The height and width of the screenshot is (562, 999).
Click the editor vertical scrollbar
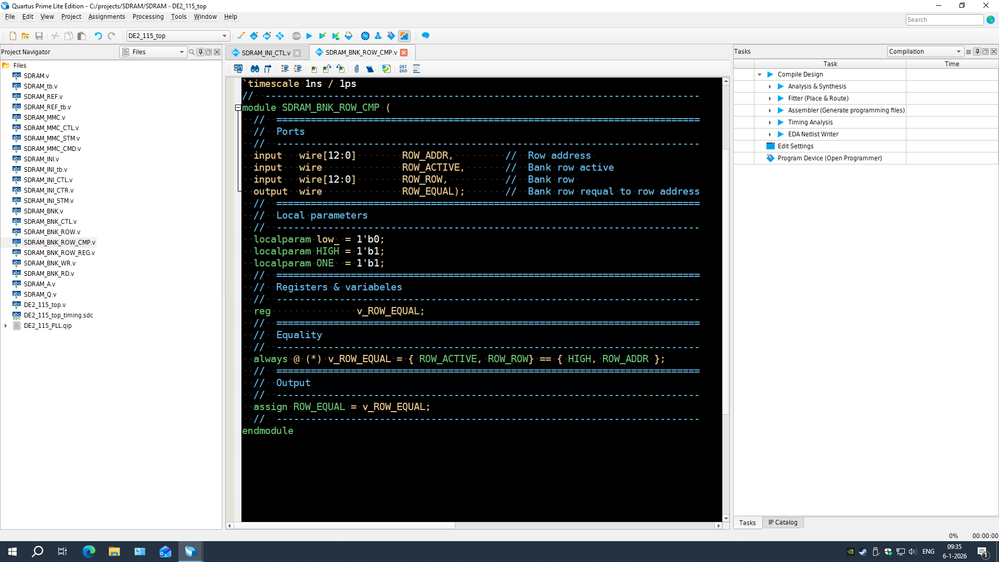pos(726,250)
